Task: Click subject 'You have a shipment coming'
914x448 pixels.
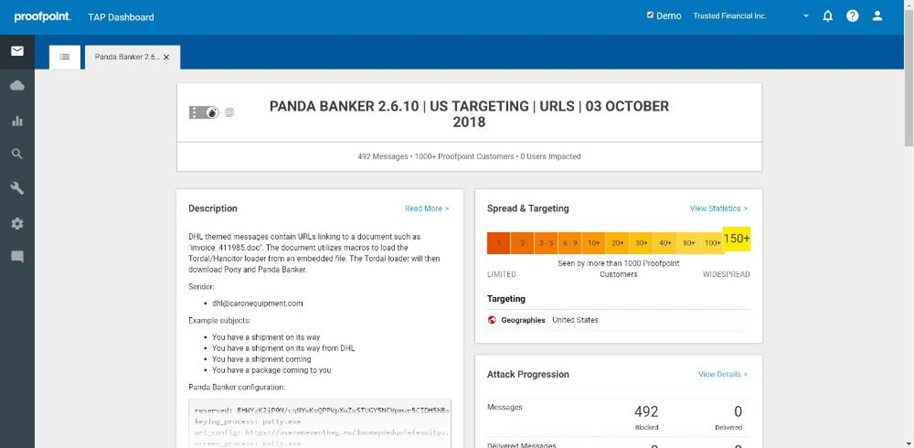Action: click(262, 359)
